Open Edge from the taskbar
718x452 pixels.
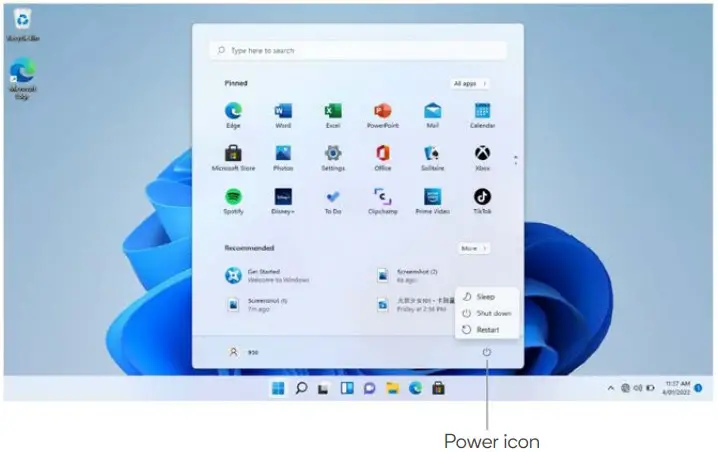[x=415, y=388]
